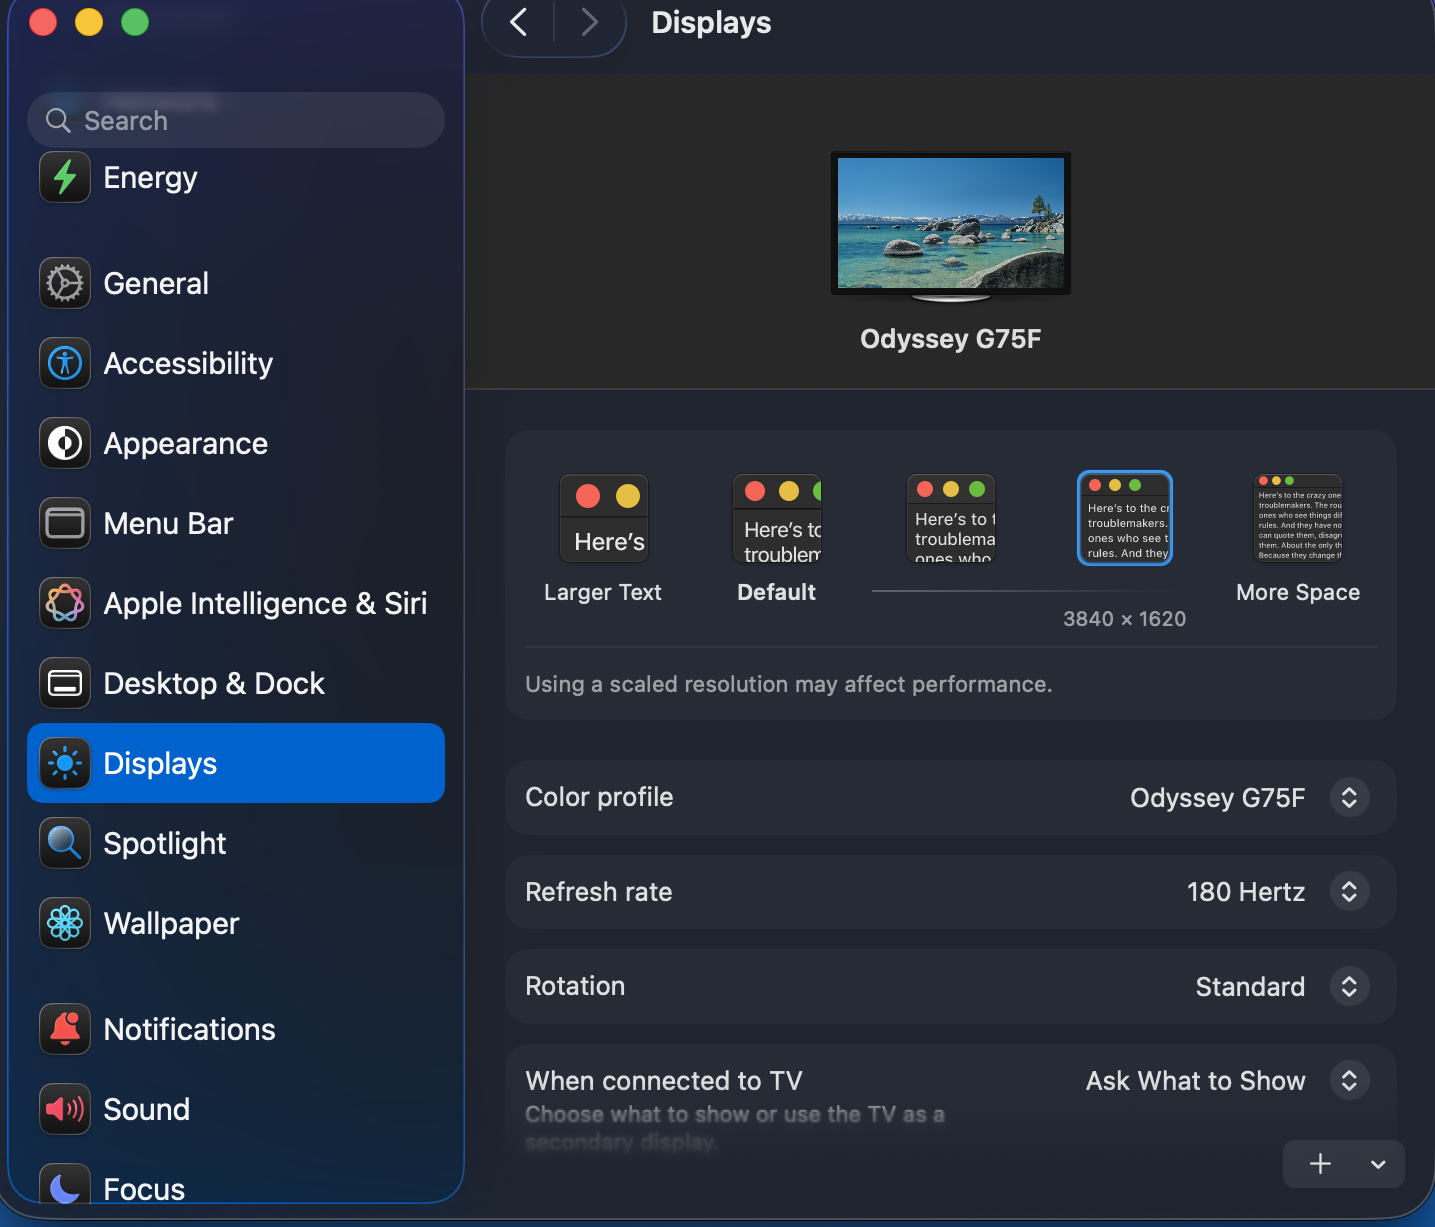This screenshot has width=1435, height=1227.
Task: Click the Sound speaker icon
Action: [x=65, y=1109]
